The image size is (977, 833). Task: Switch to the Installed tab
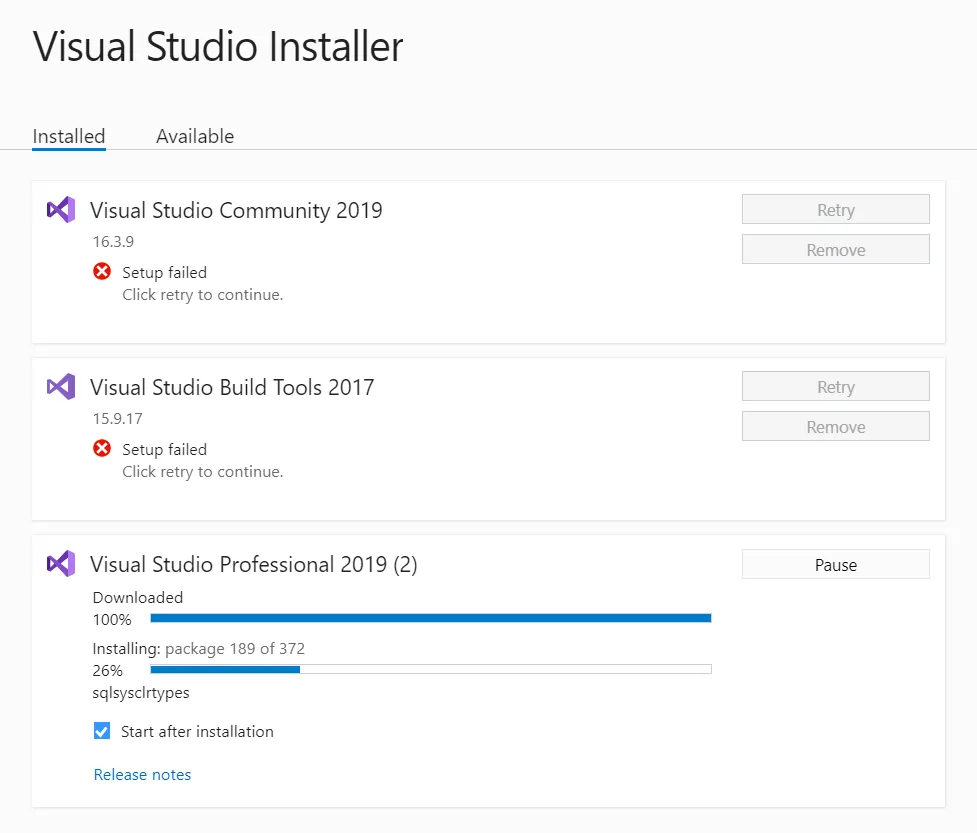[69, 136]
